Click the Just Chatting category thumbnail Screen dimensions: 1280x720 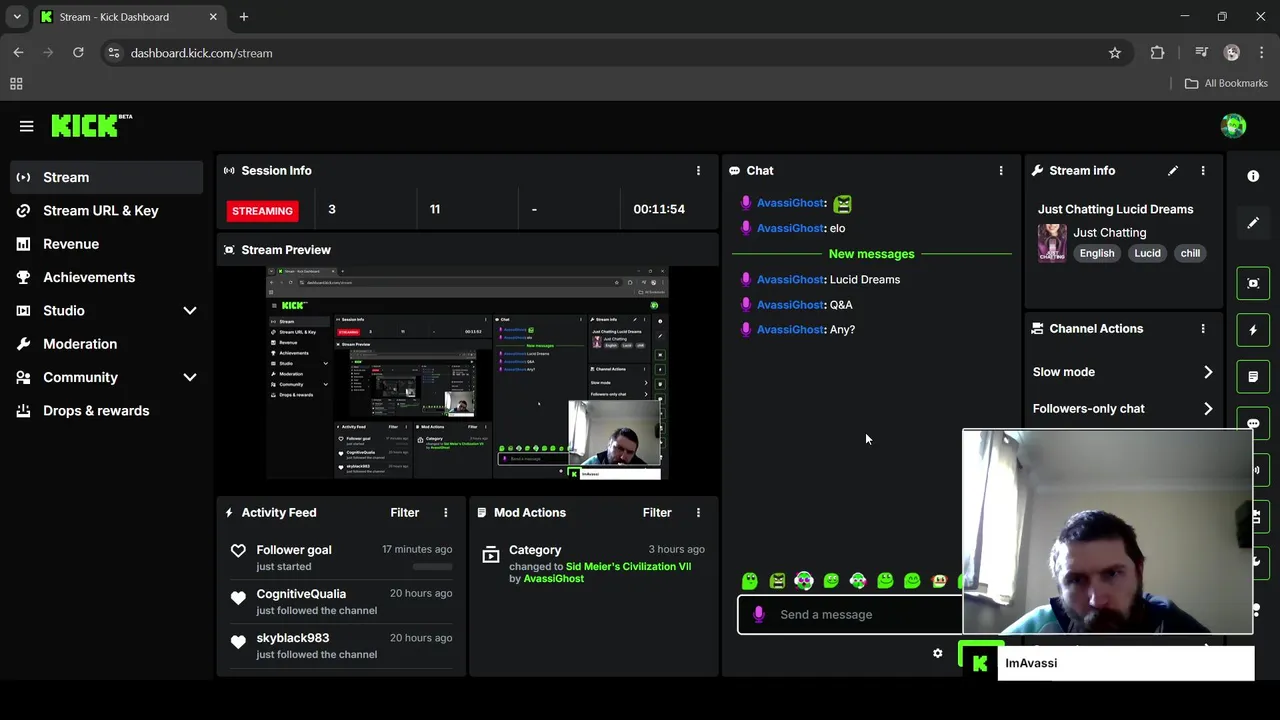click(1052, 243)
